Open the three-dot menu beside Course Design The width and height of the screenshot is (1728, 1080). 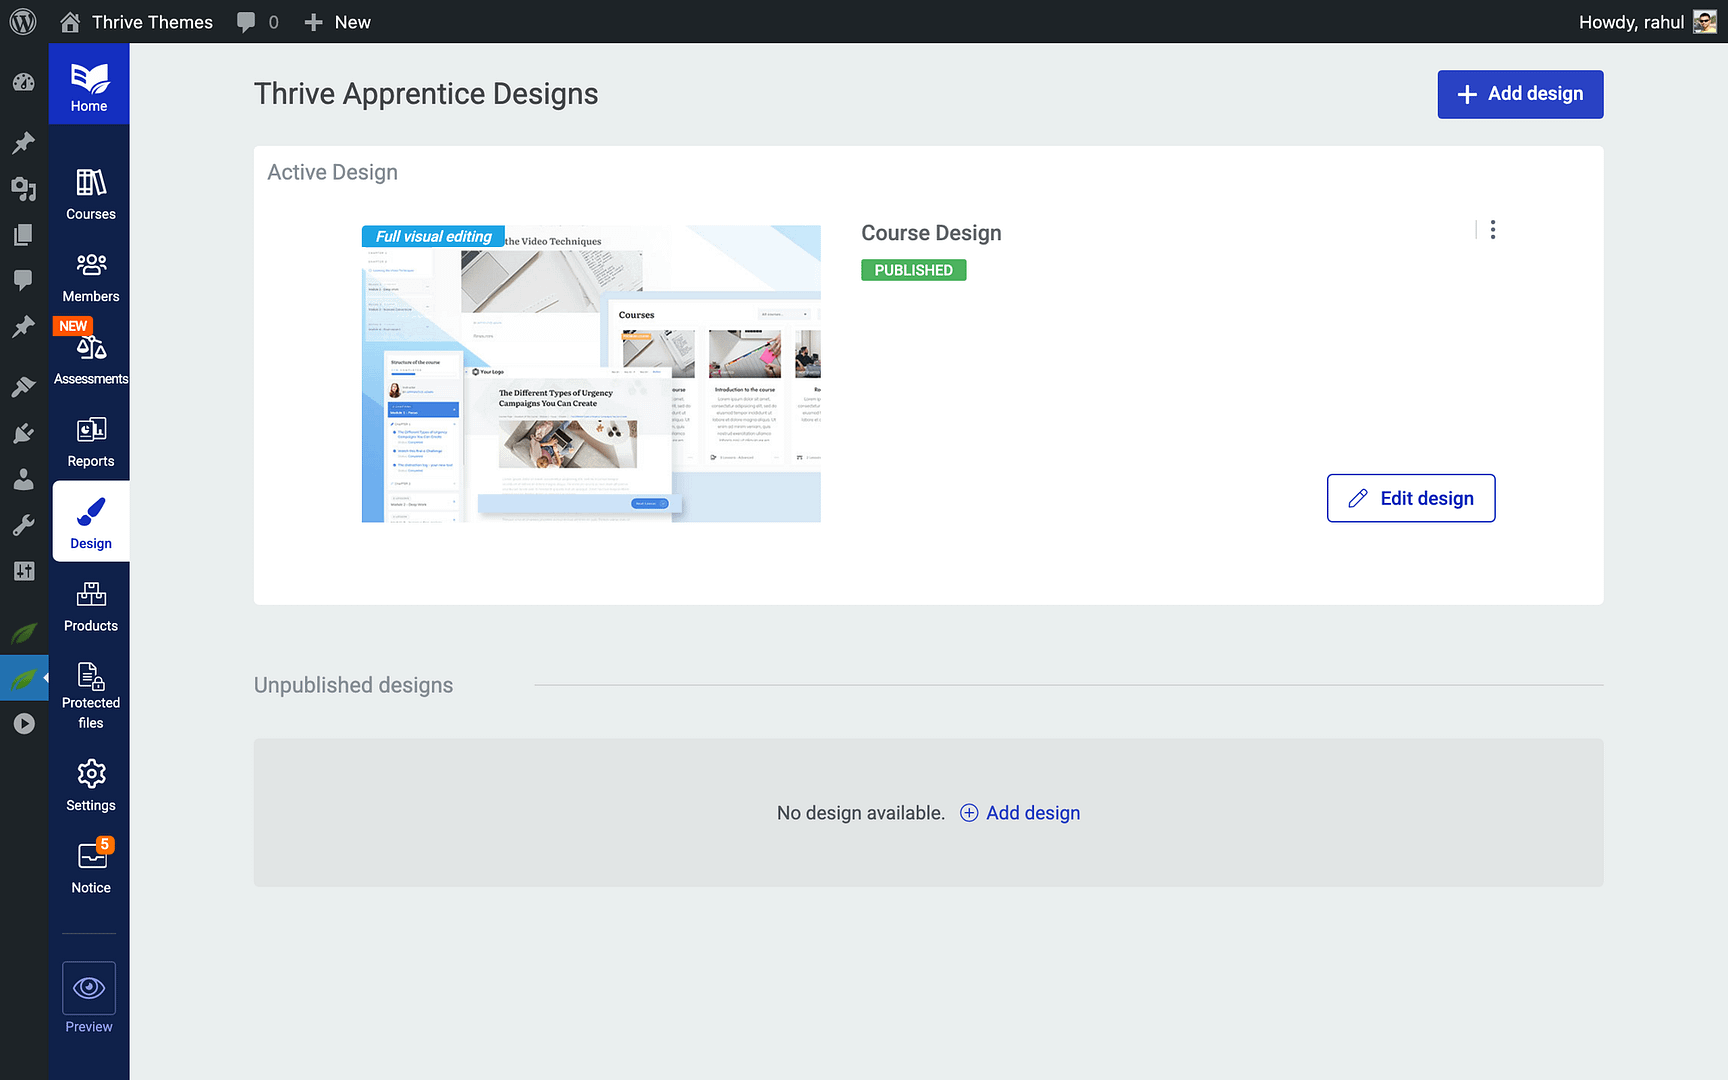(1492, 229)
